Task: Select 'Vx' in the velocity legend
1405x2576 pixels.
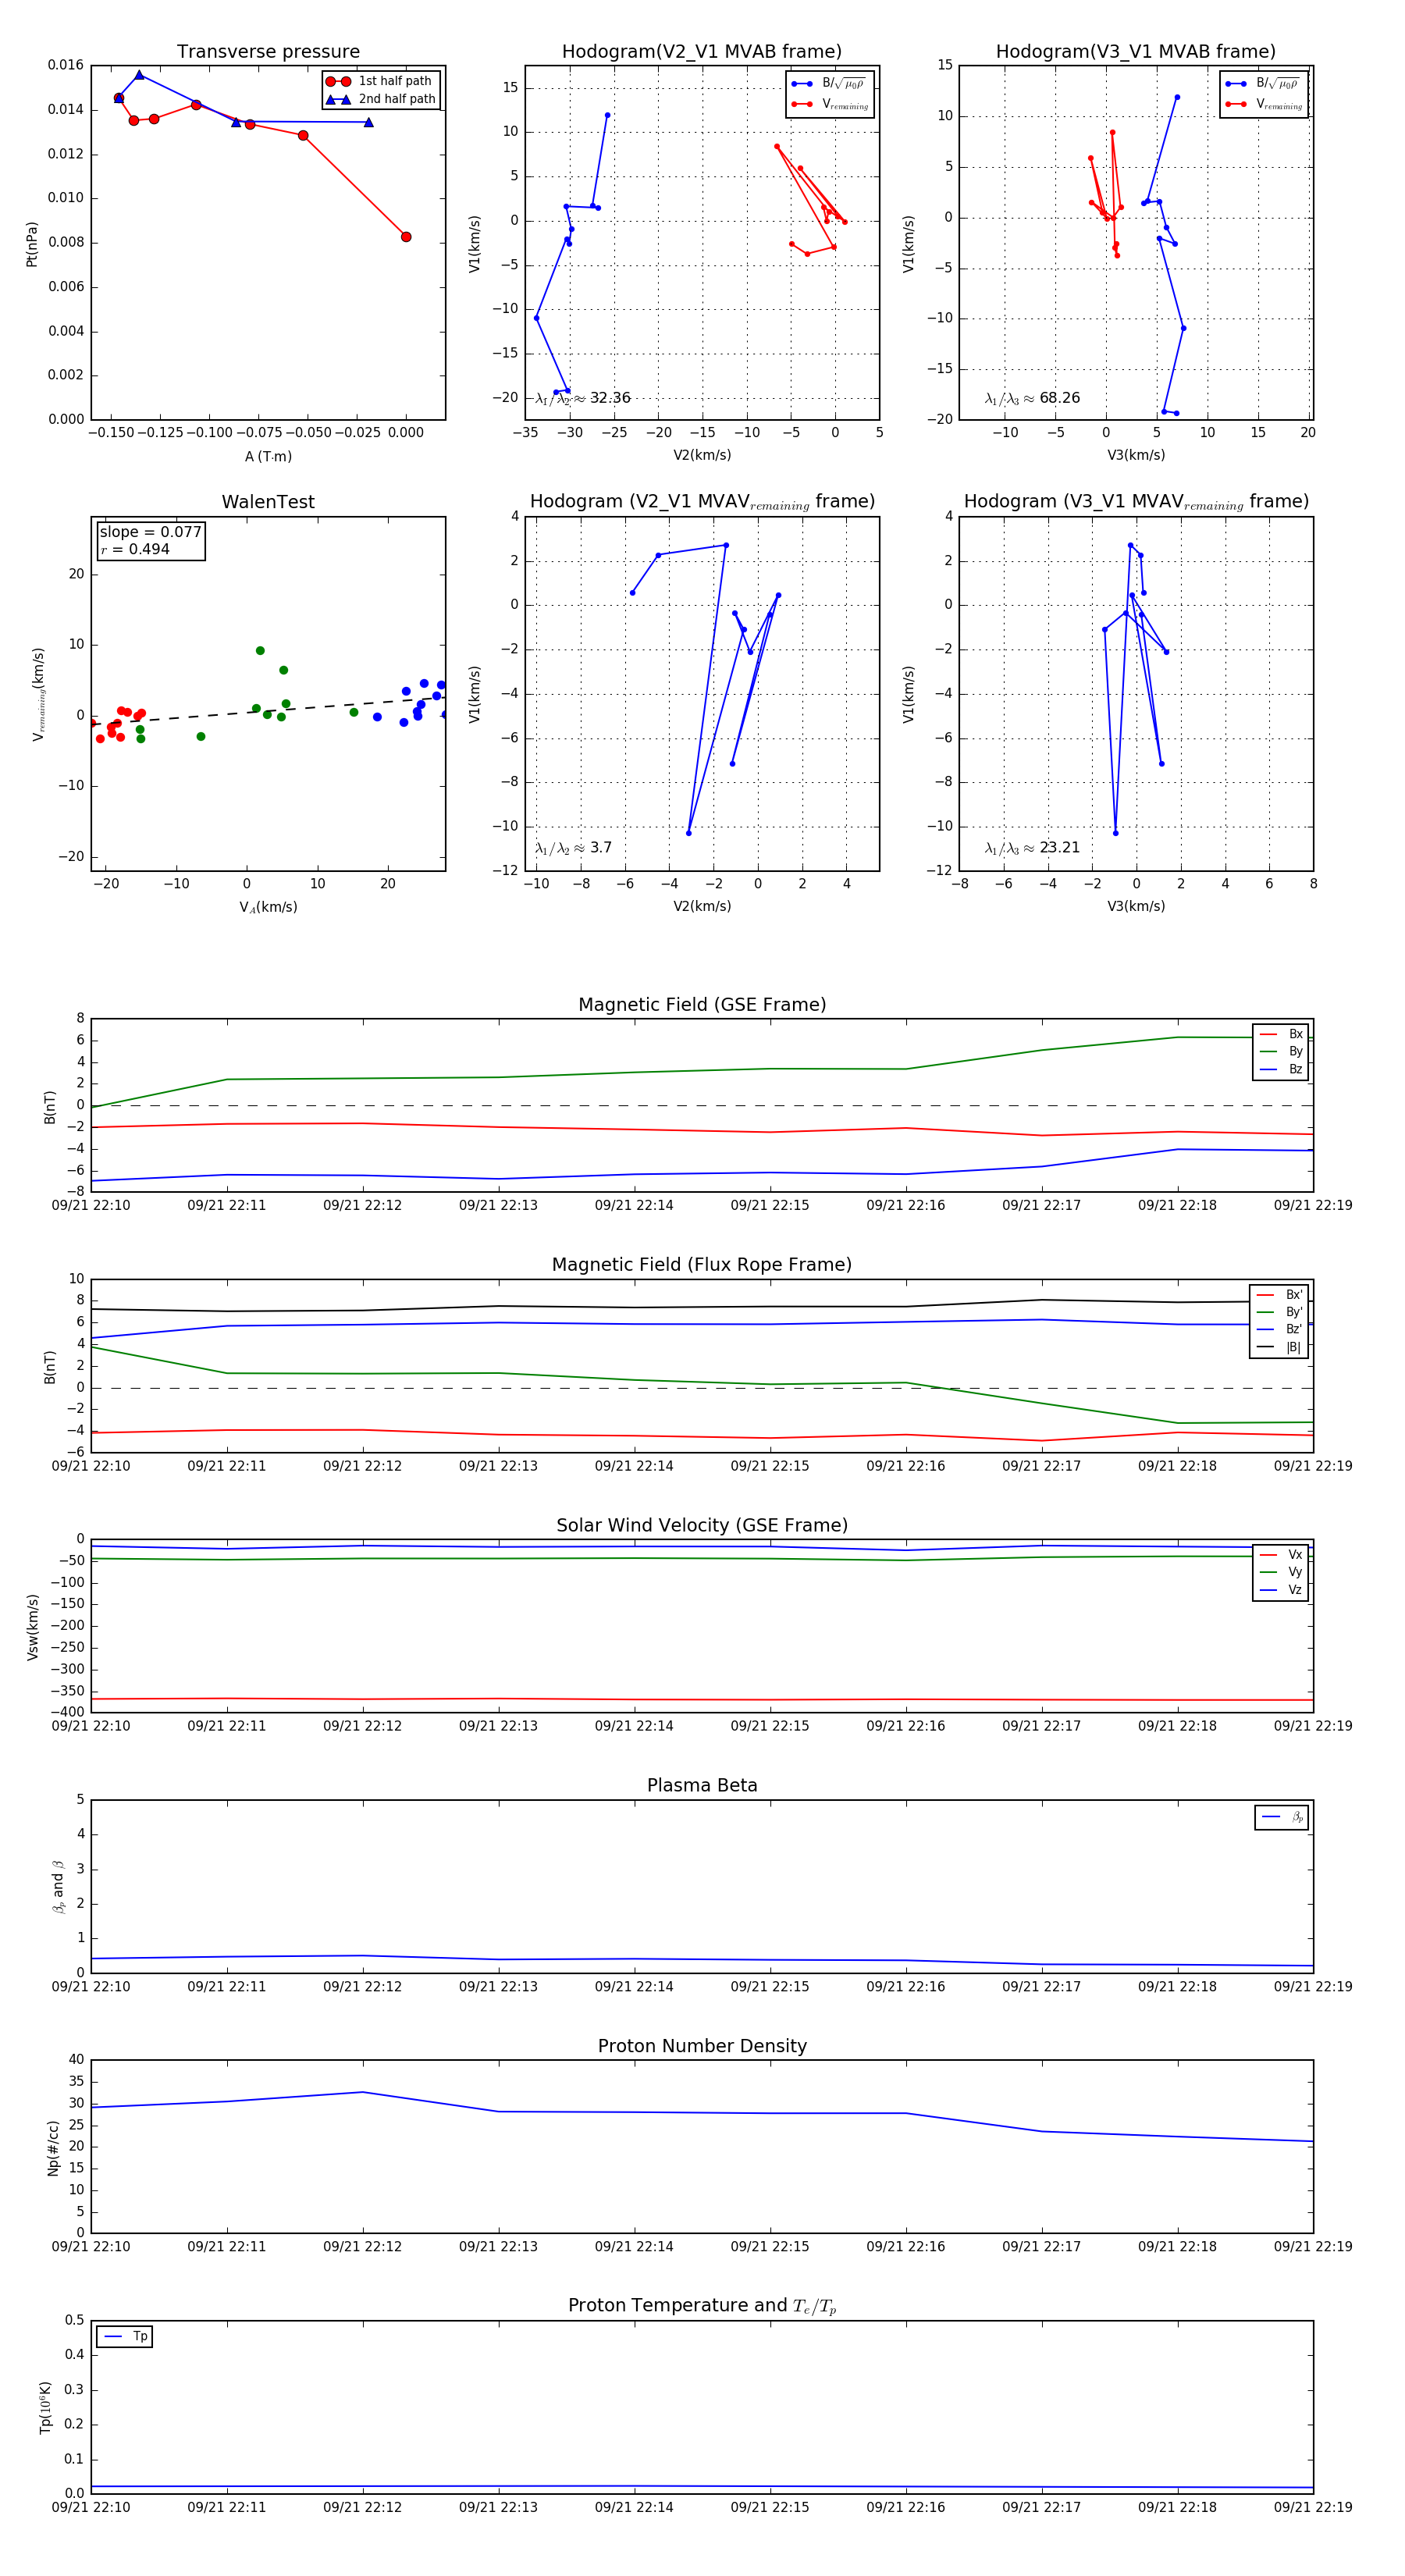Action: 1281,1555
